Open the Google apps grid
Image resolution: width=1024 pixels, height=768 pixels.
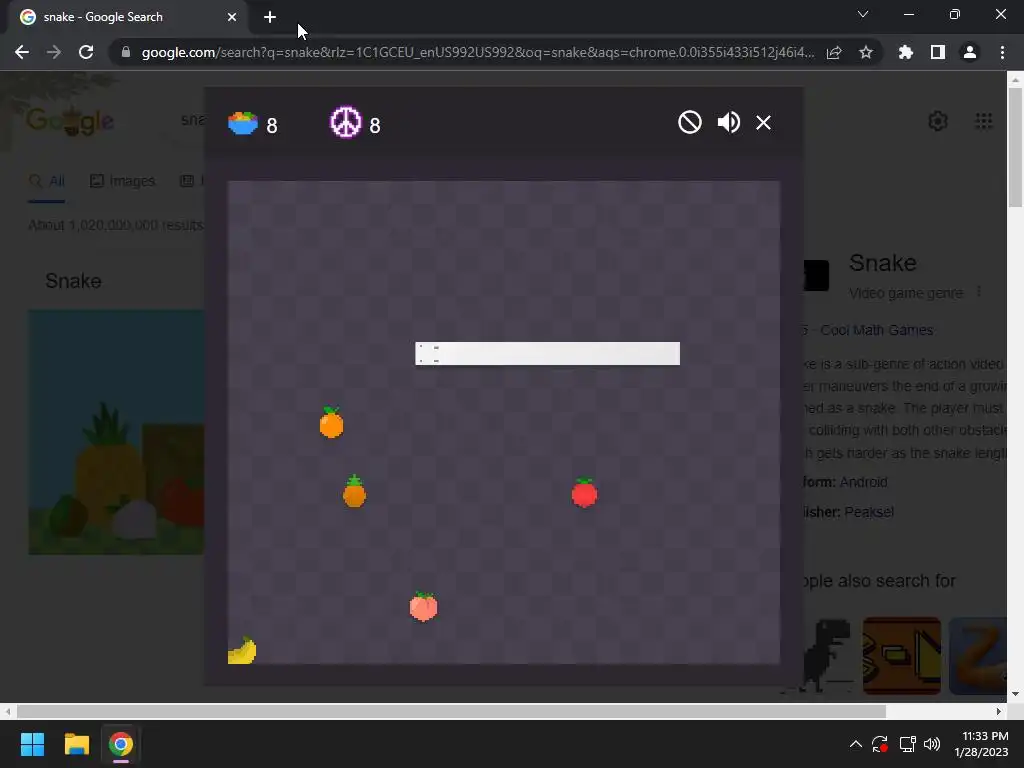[984, 121]
